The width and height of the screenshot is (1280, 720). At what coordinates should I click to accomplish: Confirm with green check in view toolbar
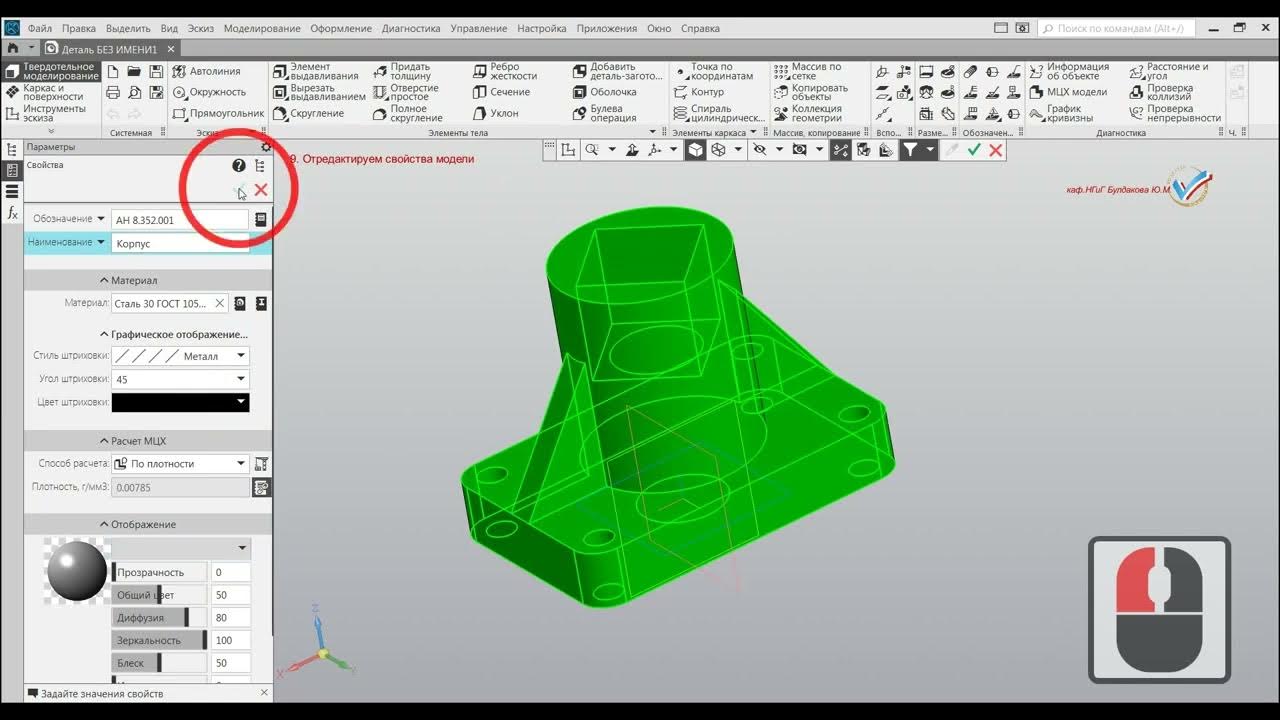click(974, 150)
